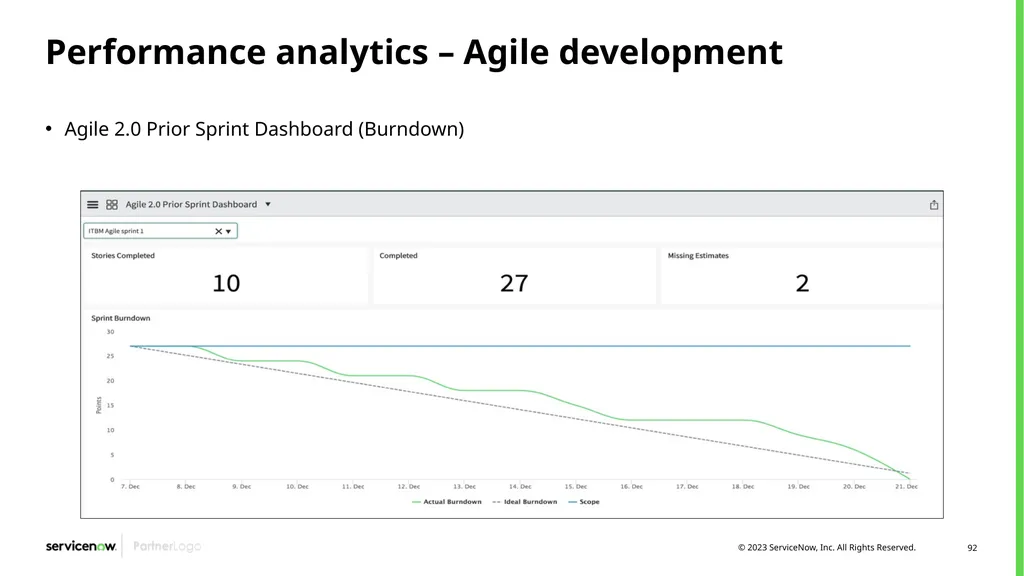
Task: Click the Performance analytics slide title
Action: 414,52
